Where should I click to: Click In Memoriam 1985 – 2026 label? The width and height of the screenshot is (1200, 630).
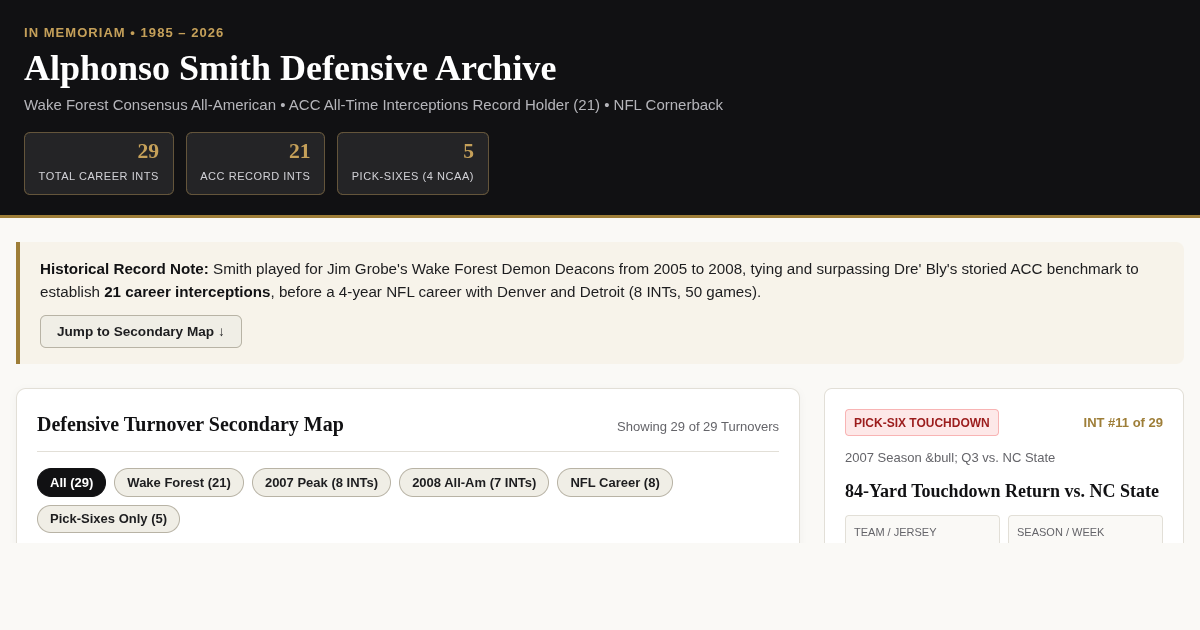coord(124,32)
